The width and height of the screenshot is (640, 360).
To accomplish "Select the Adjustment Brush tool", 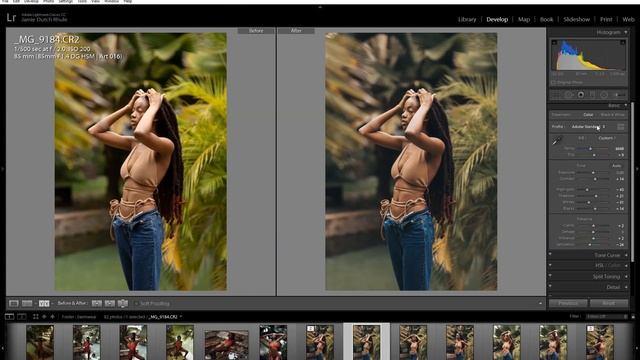I will pyautogui.click(x=620, y=95).
